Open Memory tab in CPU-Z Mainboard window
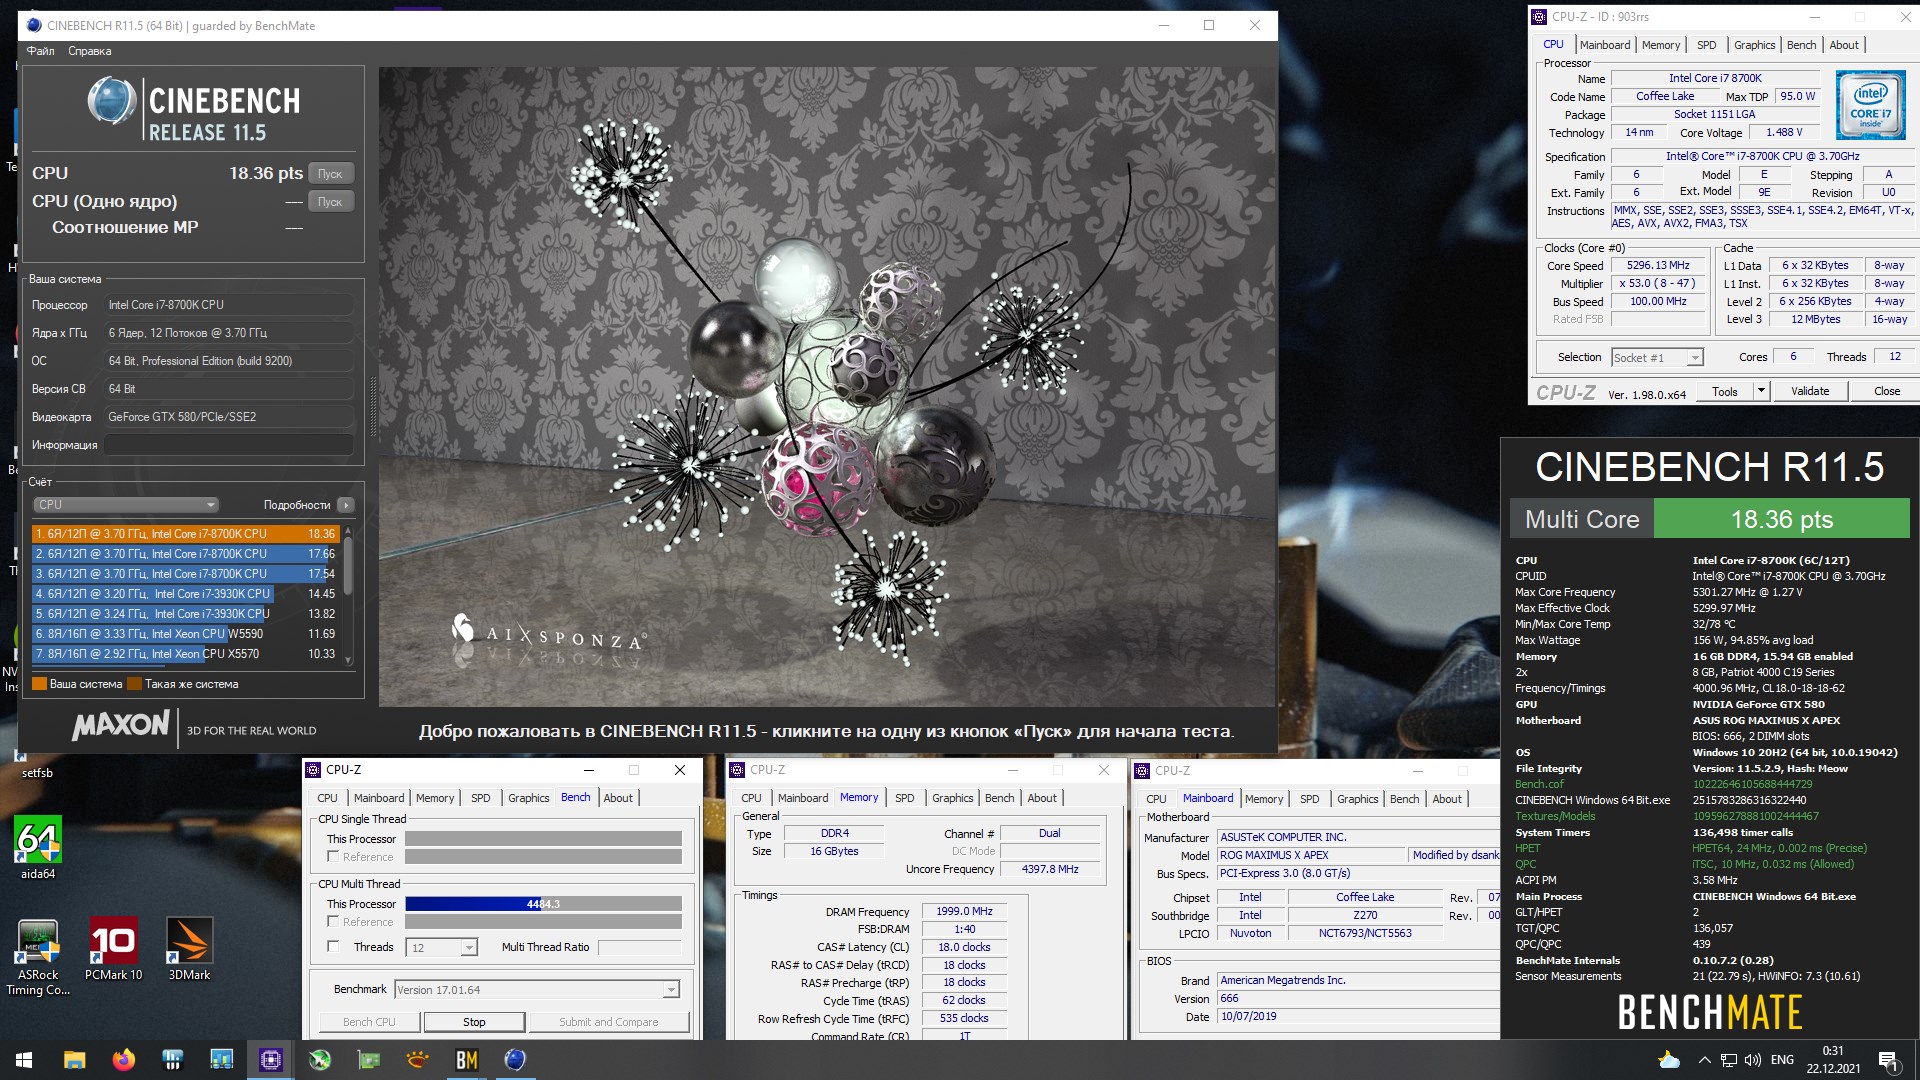 coord(1264,799)
